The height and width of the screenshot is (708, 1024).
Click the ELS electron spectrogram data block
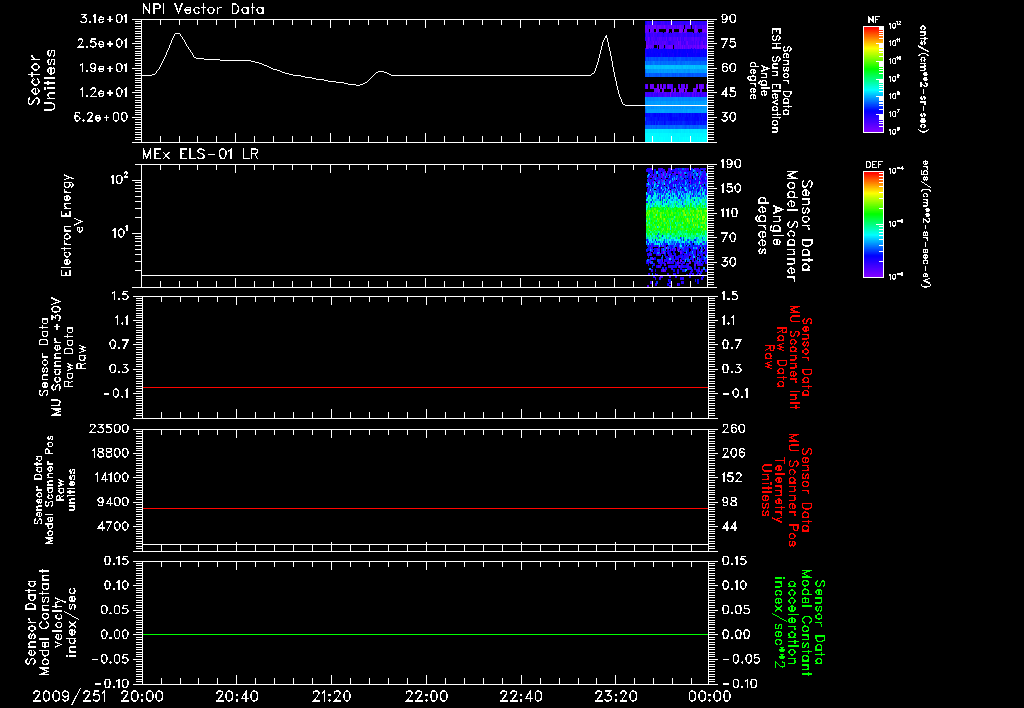click(x=677, y=227)
